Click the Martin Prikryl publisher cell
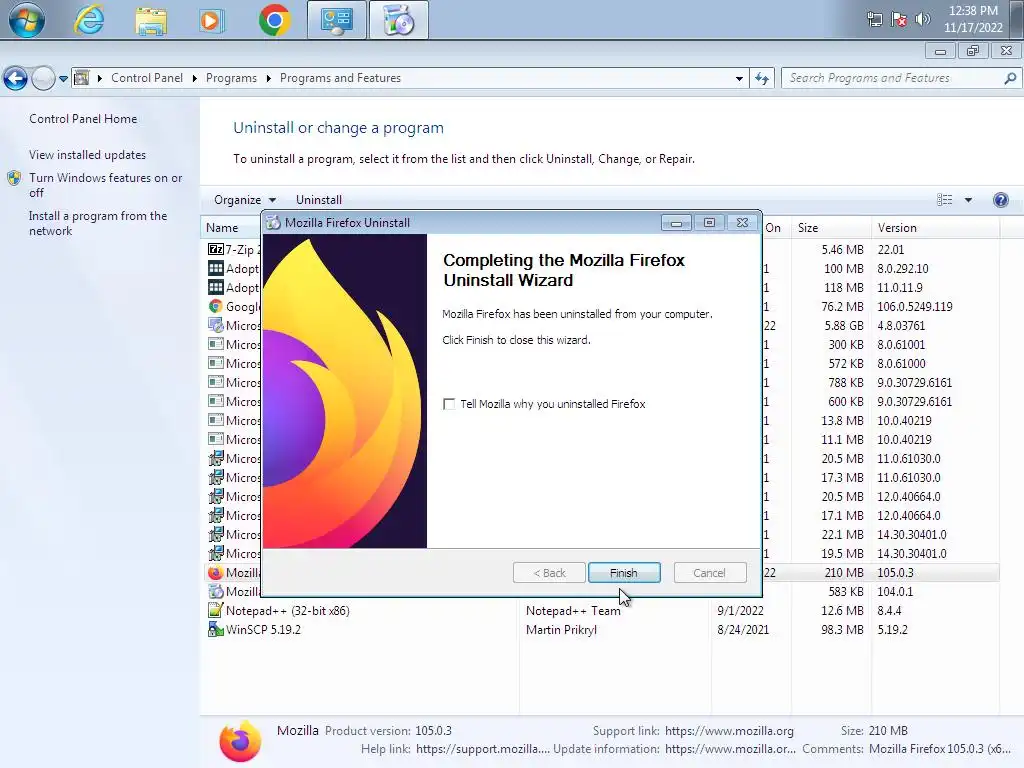This screenshot has width=1024, height=768. (561, 630)
